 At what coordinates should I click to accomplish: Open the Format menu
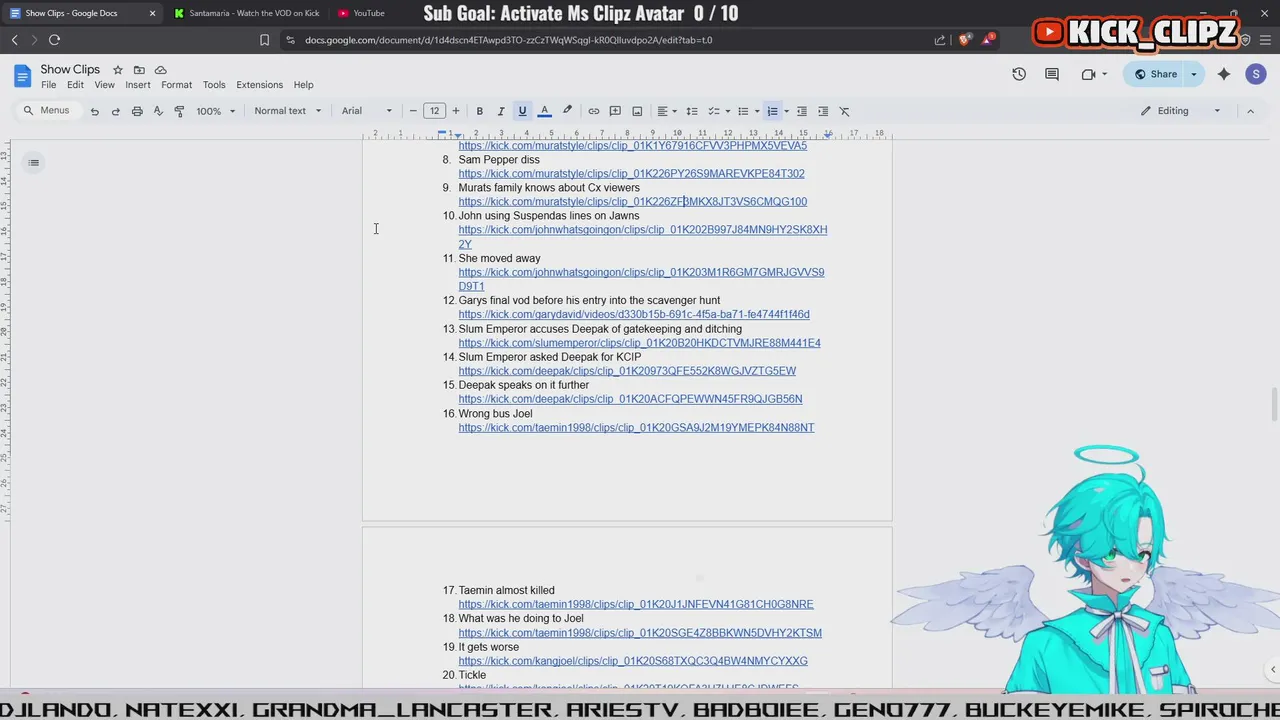tap(176, 85)
